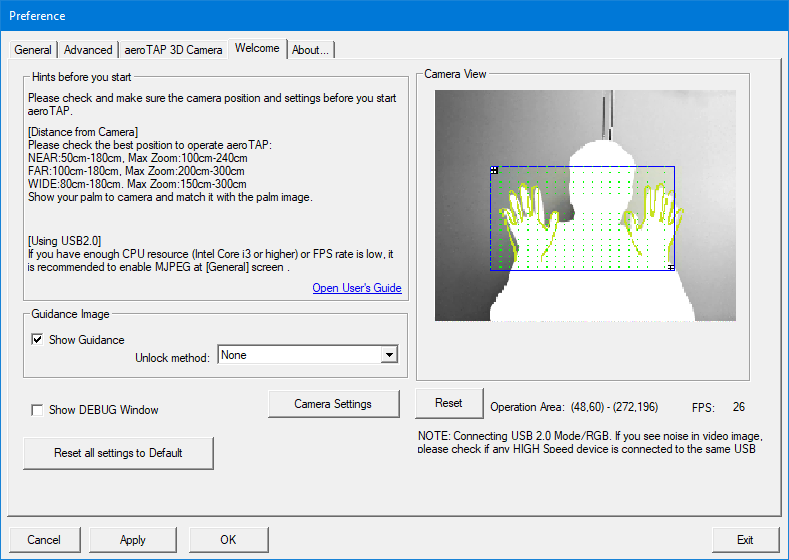Click the Reset operation area button

(449, 403)
